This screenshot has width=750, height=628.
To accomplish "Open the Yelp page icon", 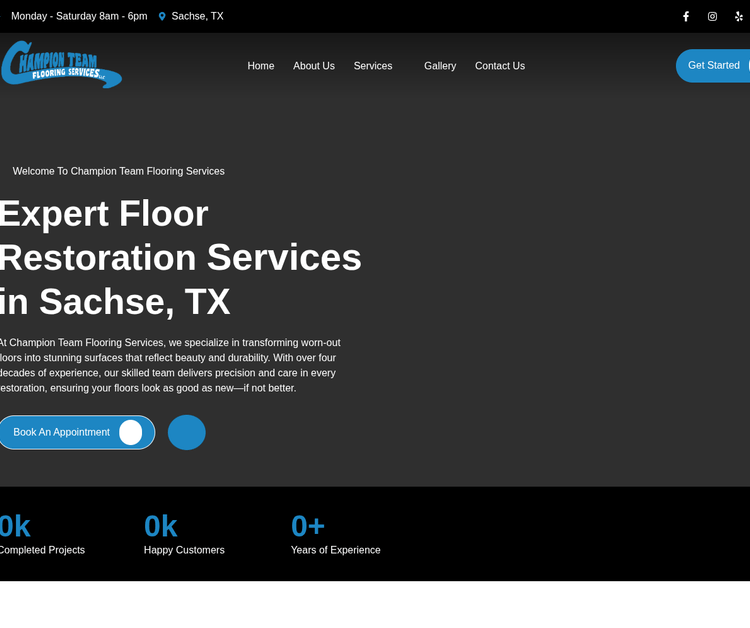I will click(739, 17).
